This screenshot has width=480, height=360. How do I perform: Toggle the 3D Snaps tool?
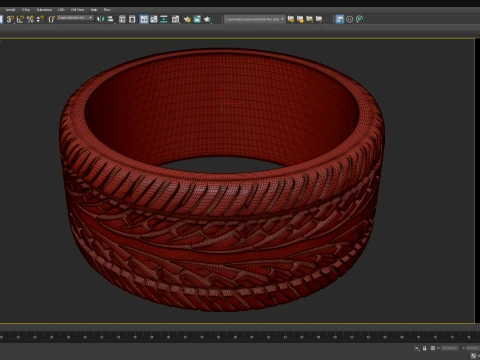point(10,19)
